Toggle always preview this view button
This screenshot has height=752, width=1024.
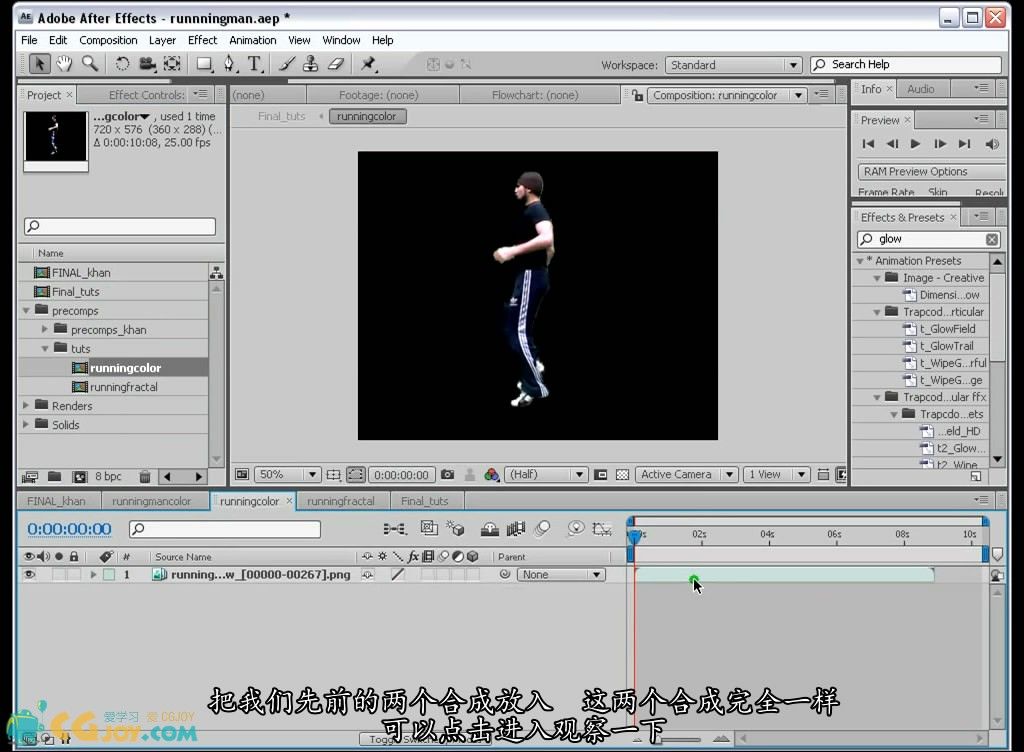click(x=242, y=475)
